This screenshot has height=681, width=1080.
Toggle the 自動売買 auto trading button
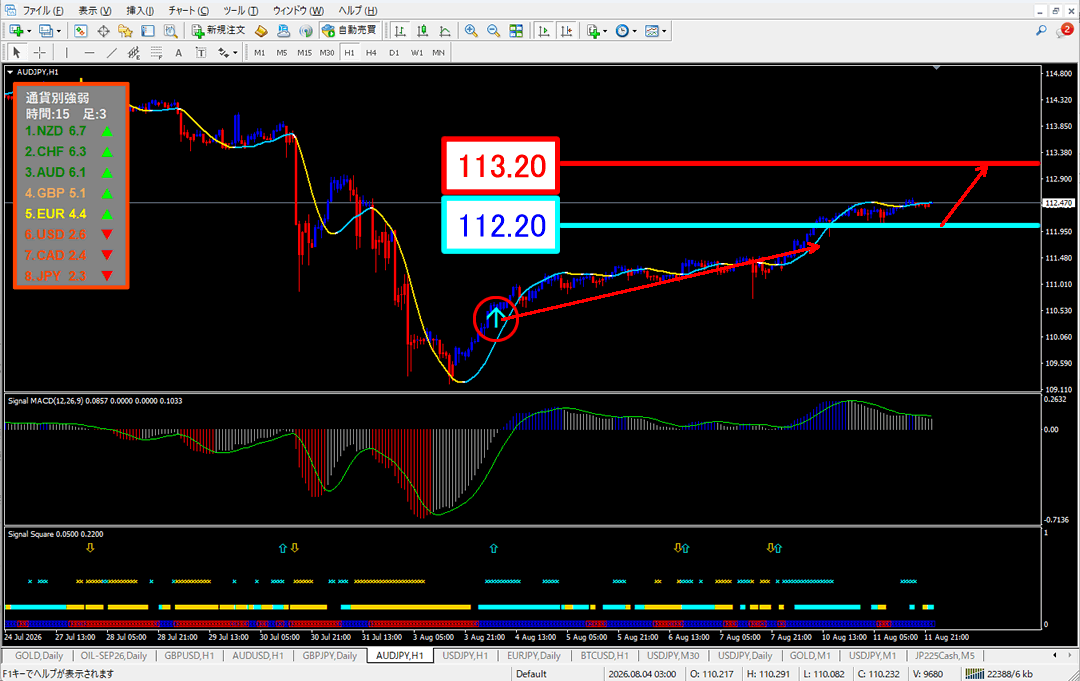[350, 31]
